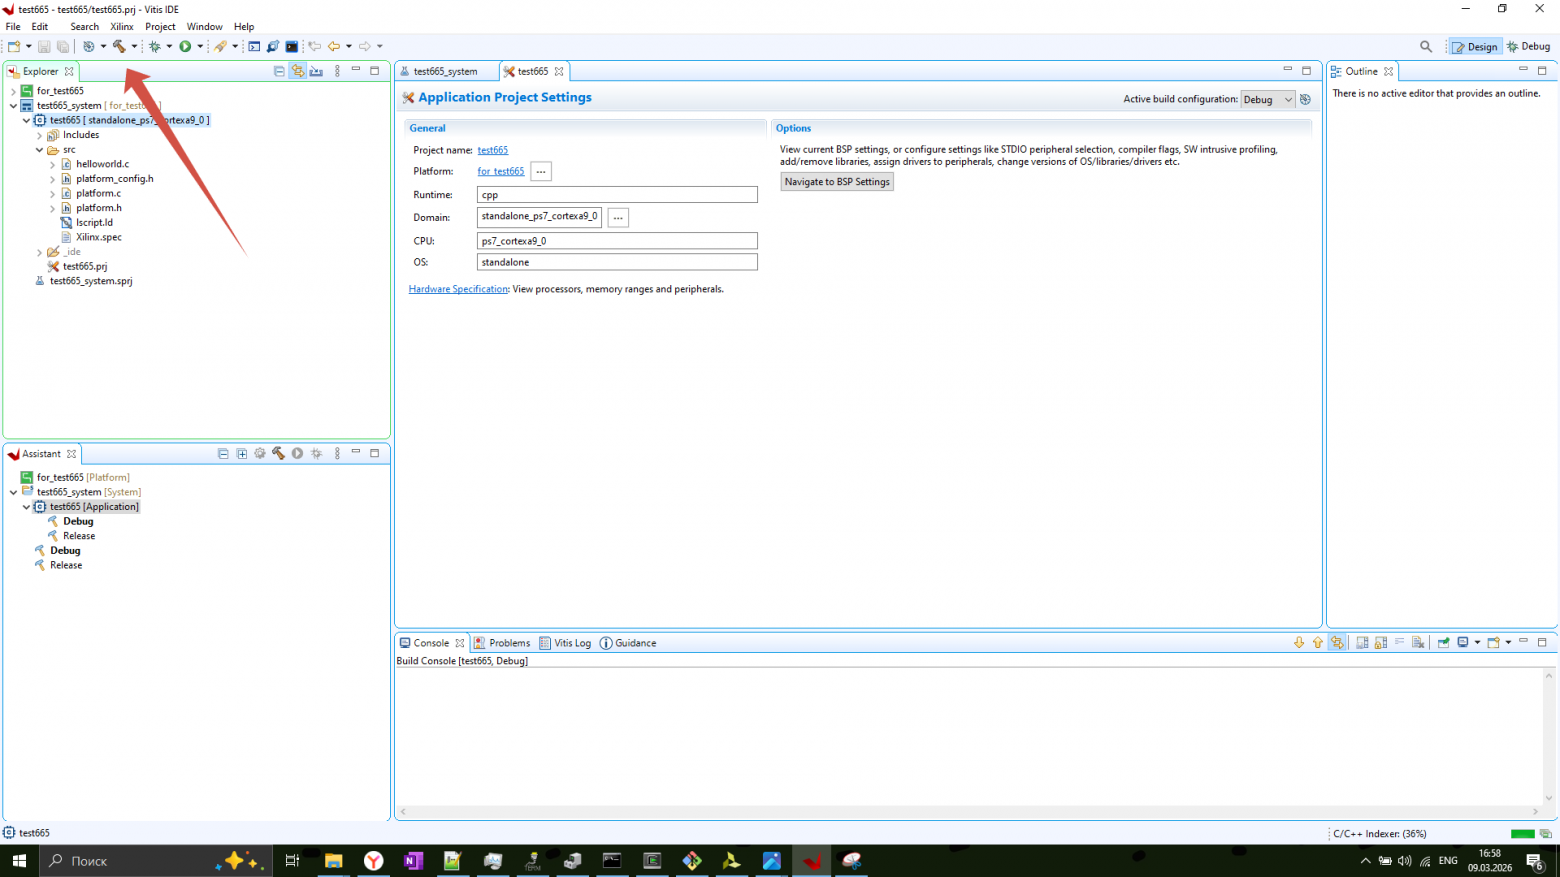Image resolution: width=1560 pixels, height=877 pixels.
Task: Switch to the Vitis Log tab
Action: (565, 643)
